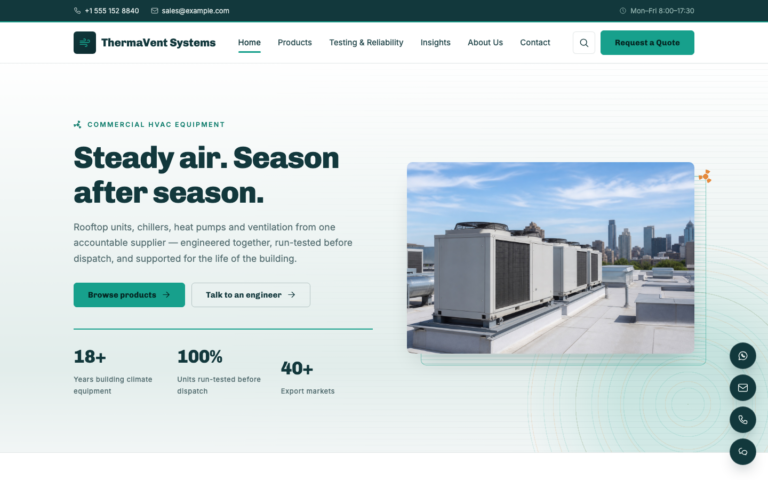Click the floating phone call button
This screenshot has height=480, width=768.
tap(743, 420)
